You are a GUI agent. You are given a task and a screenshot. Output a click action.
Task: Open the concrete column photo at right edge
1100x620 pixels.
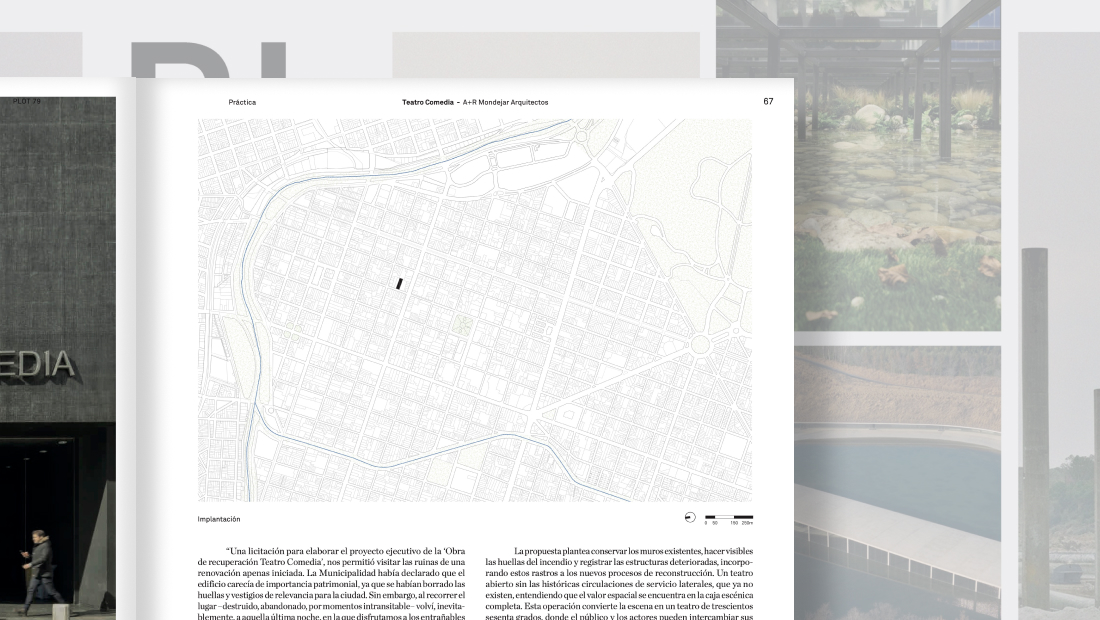pos(1059,326)
